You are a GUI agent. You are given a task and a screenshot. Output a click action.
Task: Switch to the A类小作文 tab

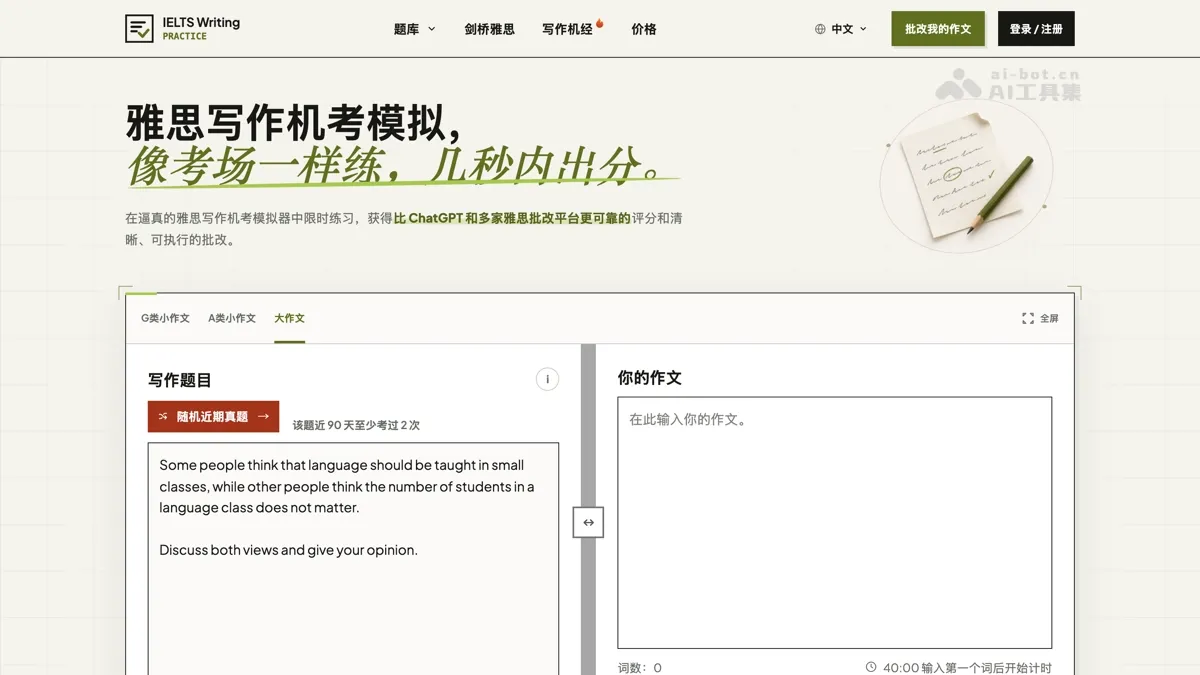(232, 318)
